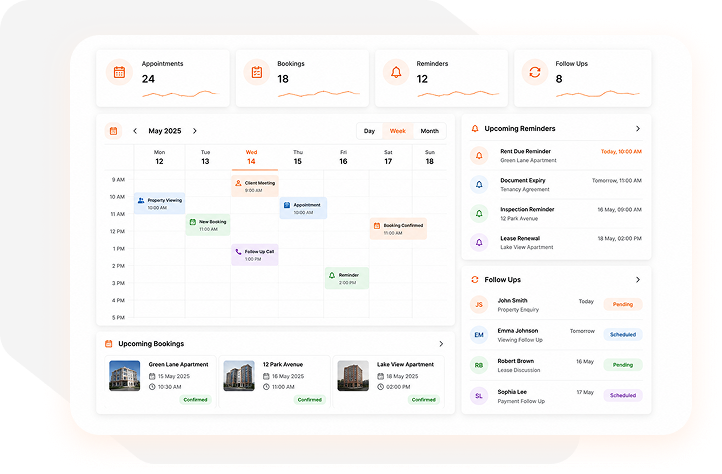The height and width of the screenshot is (474, 722).
Task: Click the RB avatar for Robert Brown
Action: click(479, 365)
